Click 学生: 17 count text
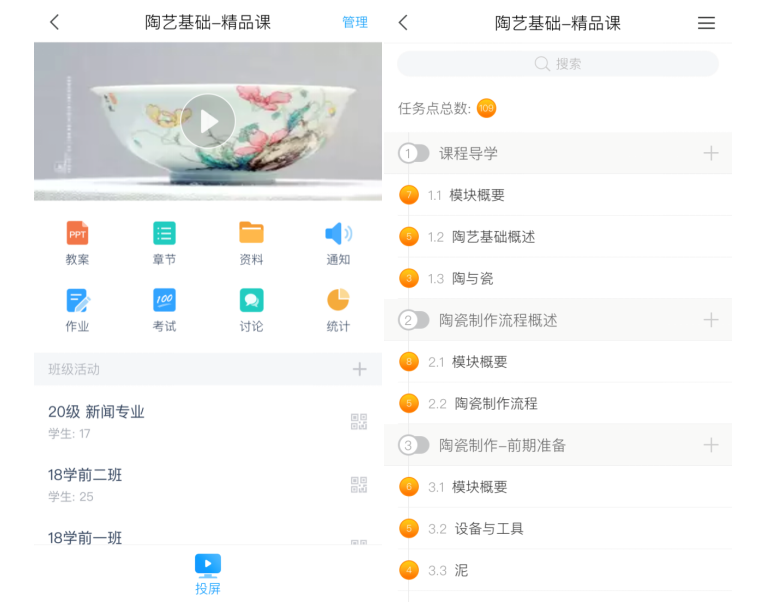 pos(69,433)
